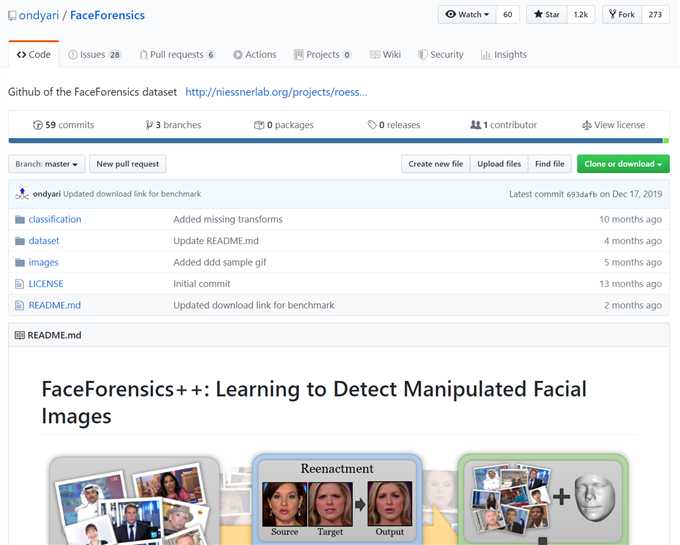Screen dimensions: 680x545
Task: Open the Actions tab
Action: 255,55
